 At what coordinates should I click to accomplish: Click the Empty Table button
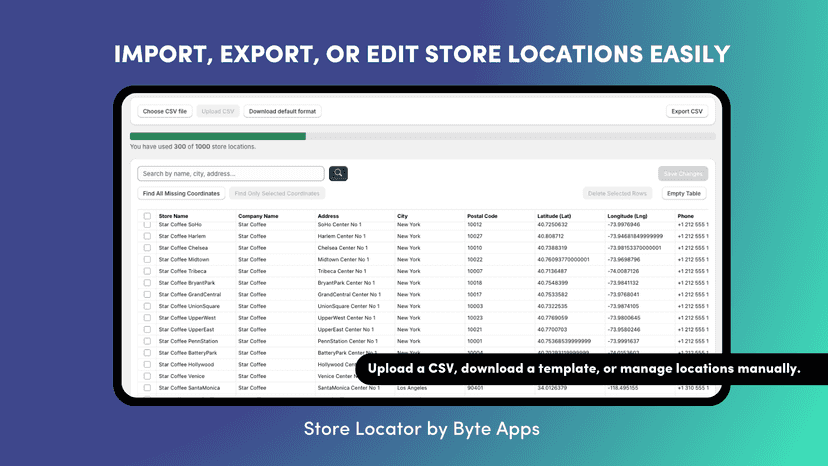[684, 193]
